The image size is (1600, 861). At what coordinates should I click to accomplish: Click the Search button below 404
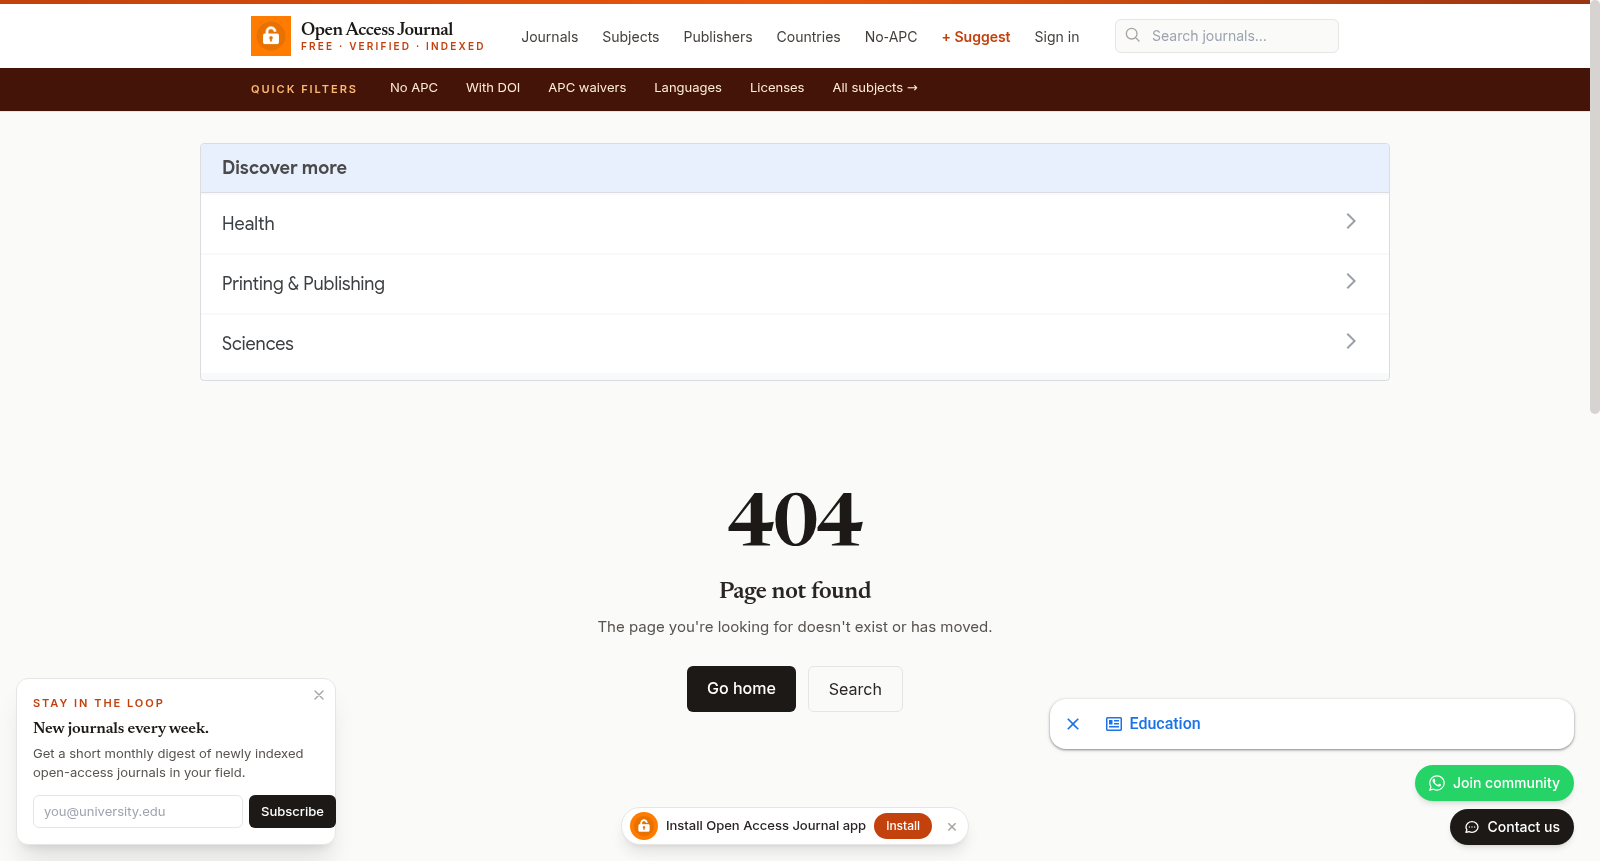(x=855, y=689)
